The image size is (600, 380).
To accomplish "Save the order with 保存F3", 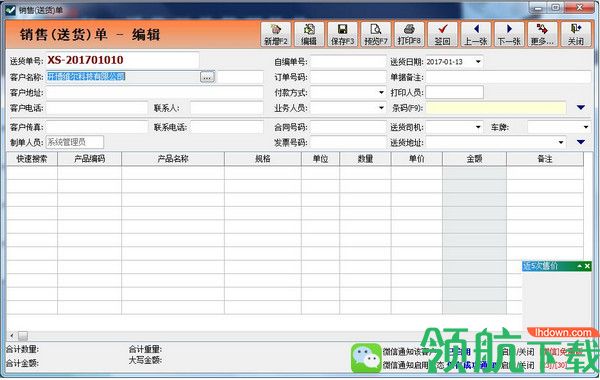I will coord(342,34).
